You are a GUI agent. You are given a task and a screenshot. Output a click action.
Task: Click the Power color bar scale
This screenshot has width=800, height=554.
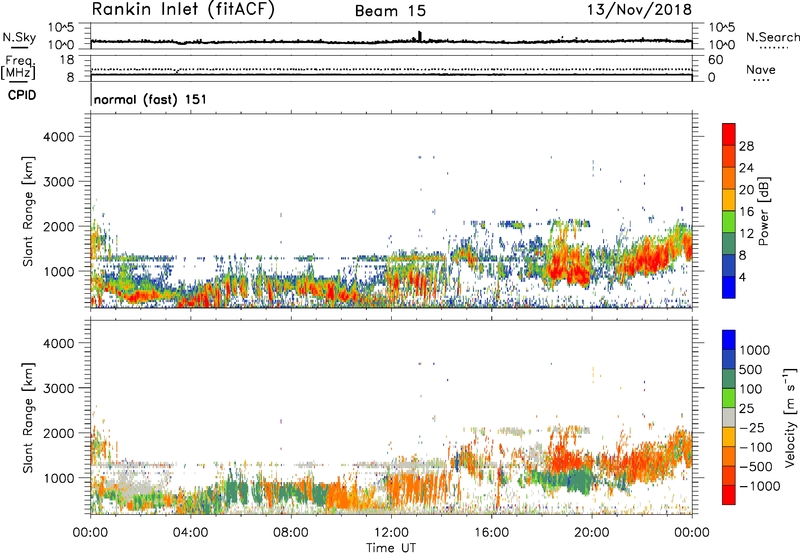[x=729, y=211]
